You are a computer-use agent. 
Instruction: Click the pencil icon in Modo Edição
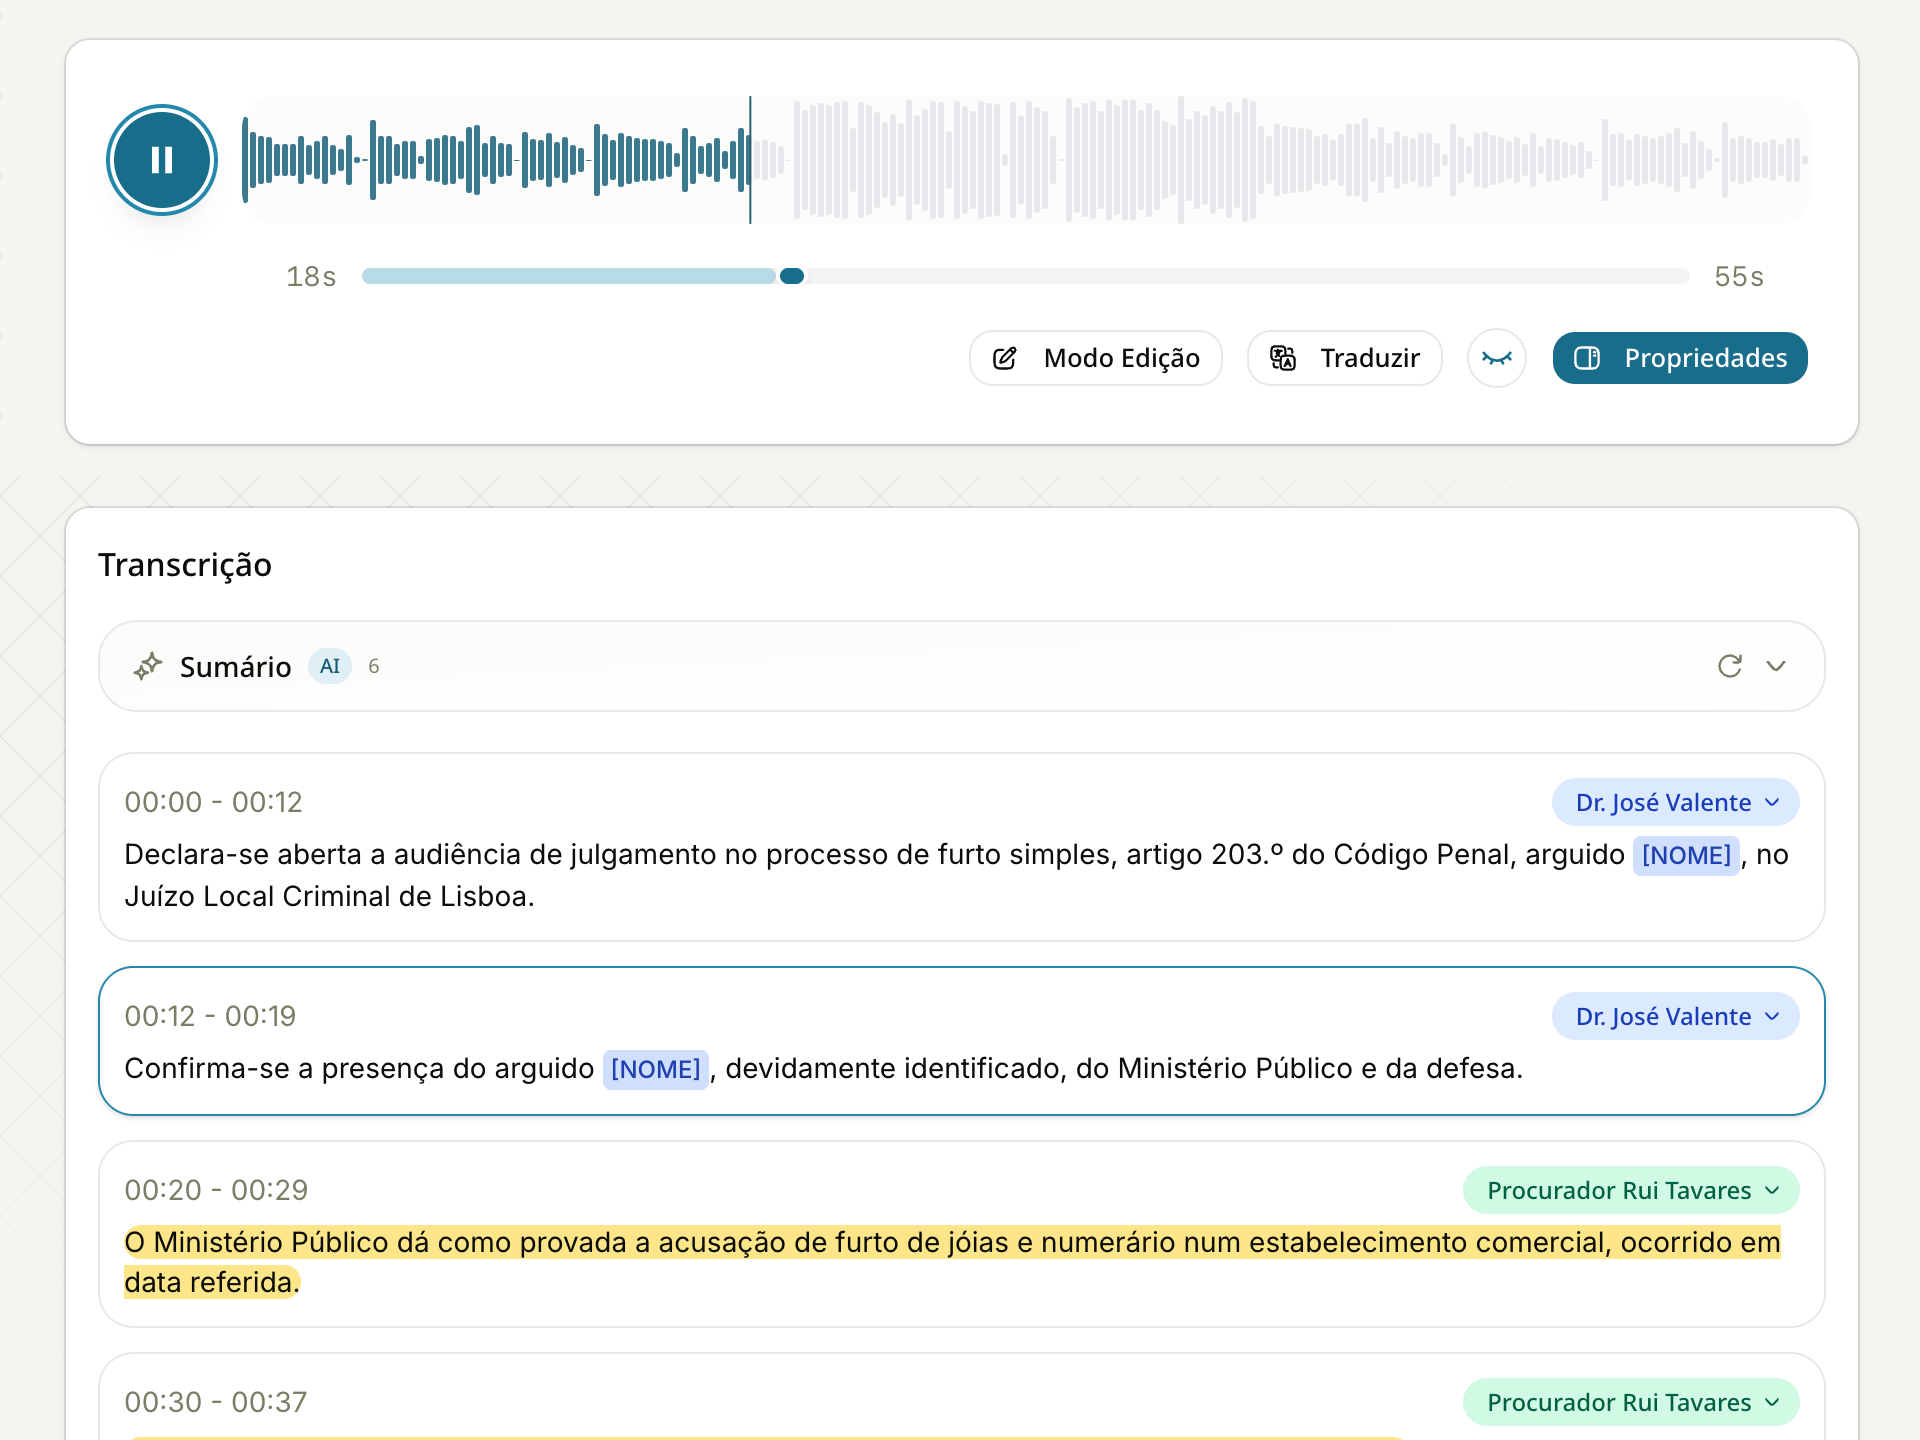(x=1005, y=358)
